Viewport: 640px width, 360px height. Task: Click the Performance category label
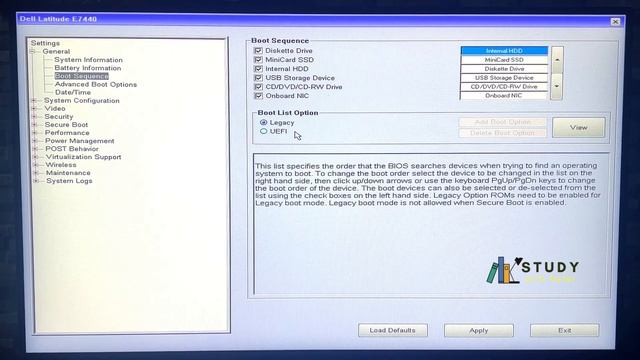click(67, 133)
